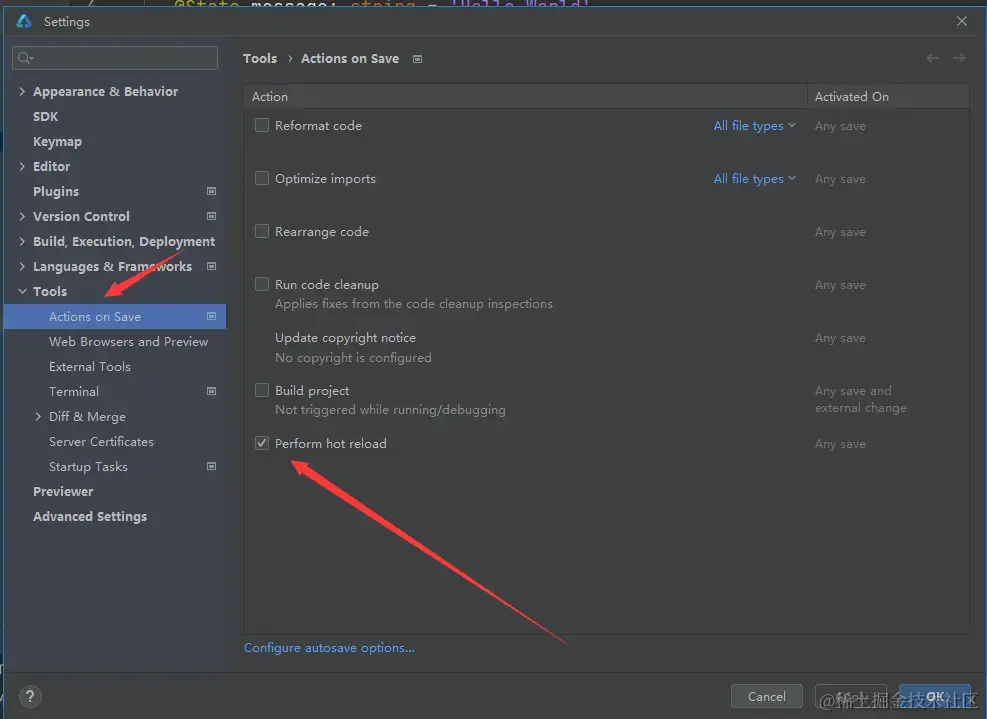
Task: Go forward using the right arrow icon
Action: pyautogui.click(x=959, y=58)
